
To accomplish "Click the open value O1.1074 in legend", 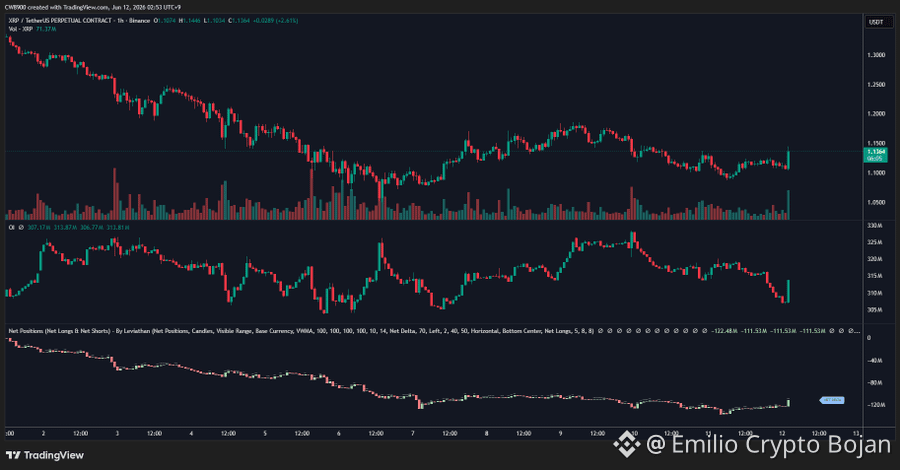I will pyautogui.click(x=165, y=21).
